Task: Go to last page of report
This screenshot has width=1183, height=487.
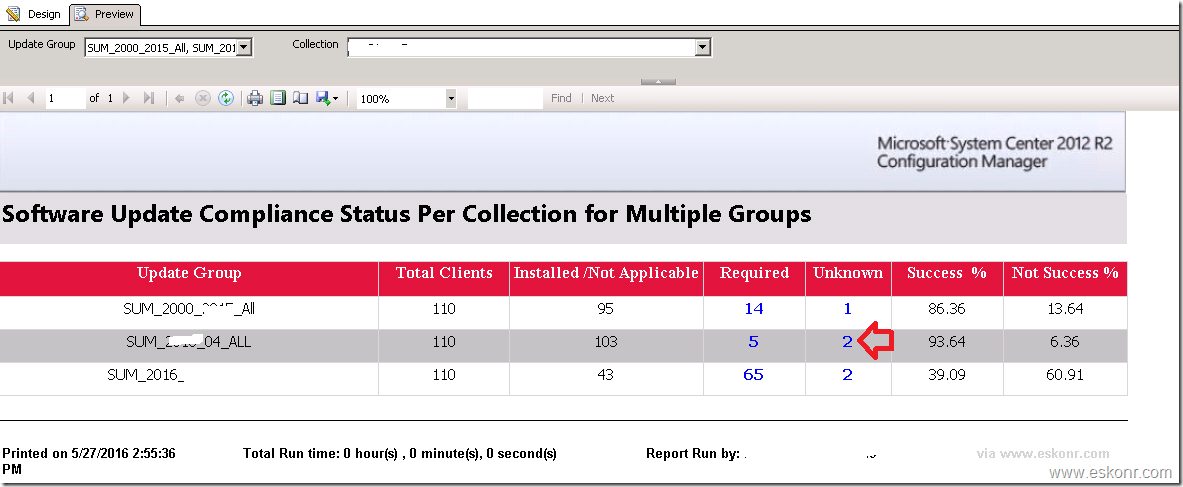Action: coord(148,98)
